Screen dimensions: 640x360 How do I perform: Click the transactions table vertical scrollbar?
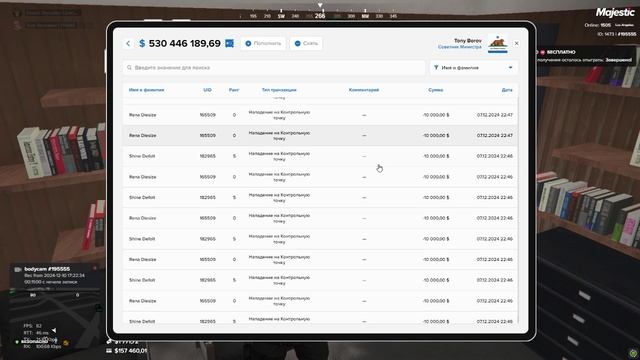coord(518,210)
